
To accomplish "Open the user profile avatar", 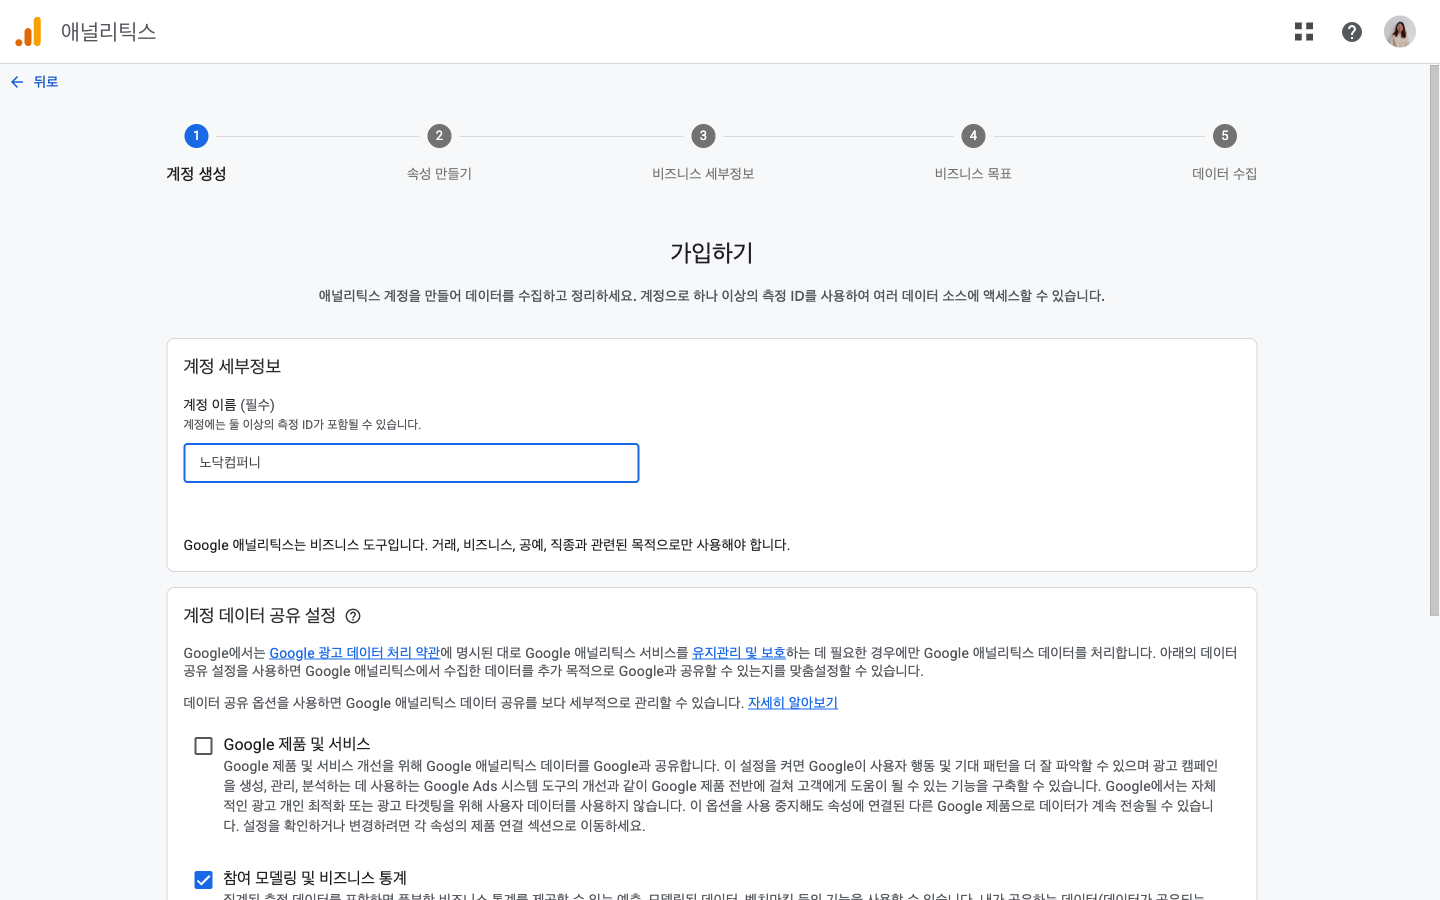I will point(1400,32).
